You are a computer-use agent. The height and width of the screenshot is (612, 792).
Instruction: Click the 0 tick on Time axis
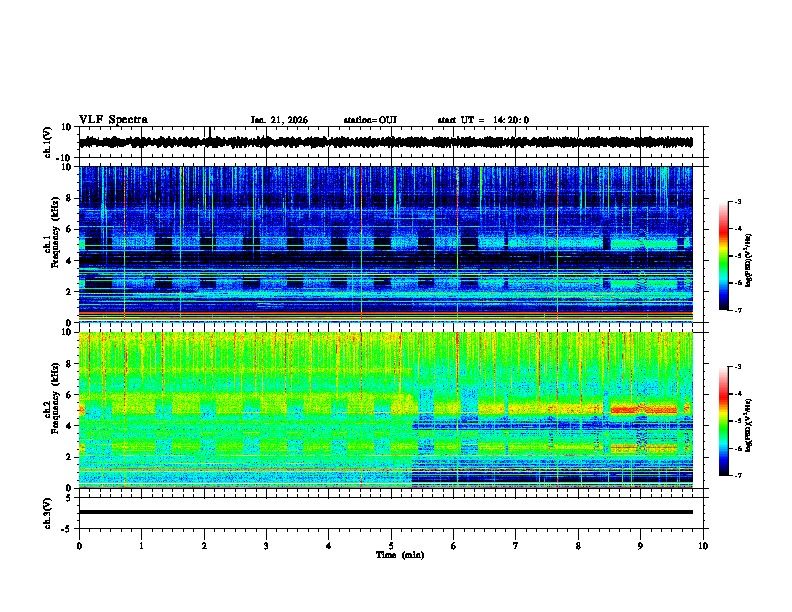[x=79, y=546]
